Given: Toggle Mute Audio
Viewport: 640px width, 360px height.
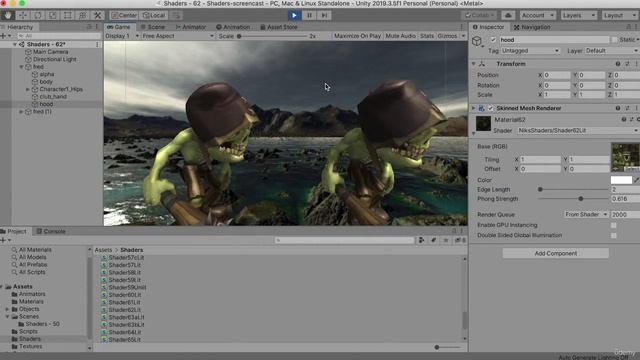Looking at the screenshot, I should (x=400, y=36).
